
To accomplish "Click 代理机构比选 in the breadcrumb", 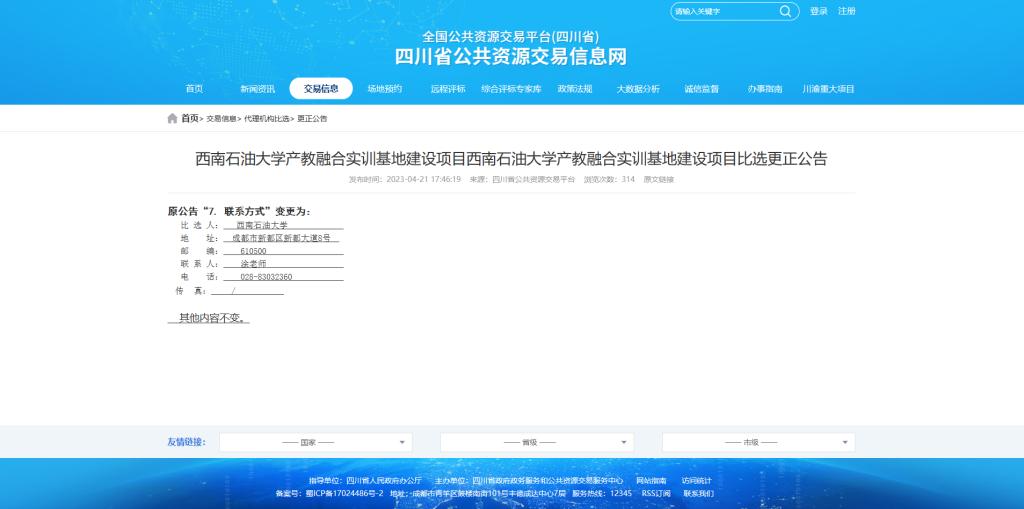I will coord(266,119).
